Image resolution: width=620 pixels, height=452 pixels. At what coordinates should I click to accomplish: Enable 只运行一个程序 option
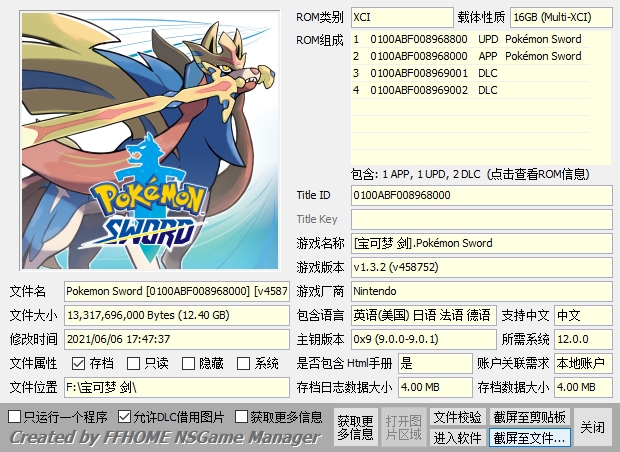point(14,416)
